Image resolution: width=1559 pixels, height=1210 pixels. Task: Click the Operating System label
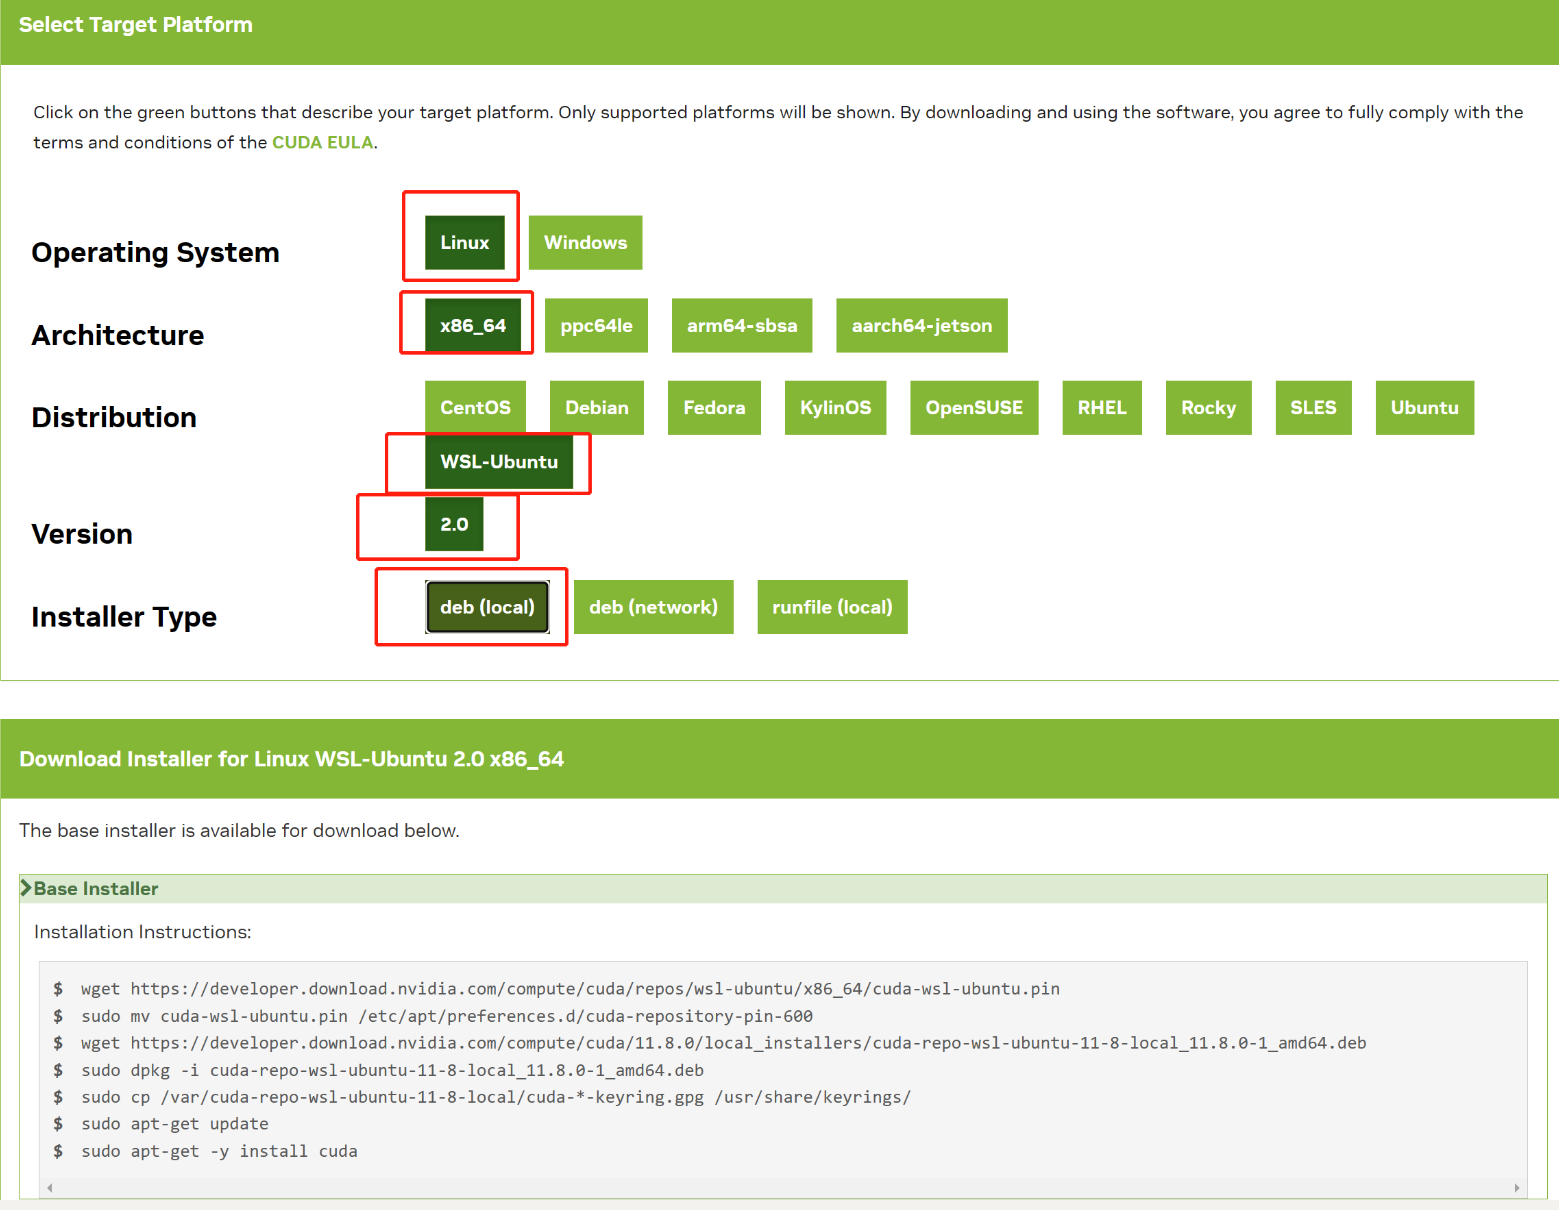point(156,252)
